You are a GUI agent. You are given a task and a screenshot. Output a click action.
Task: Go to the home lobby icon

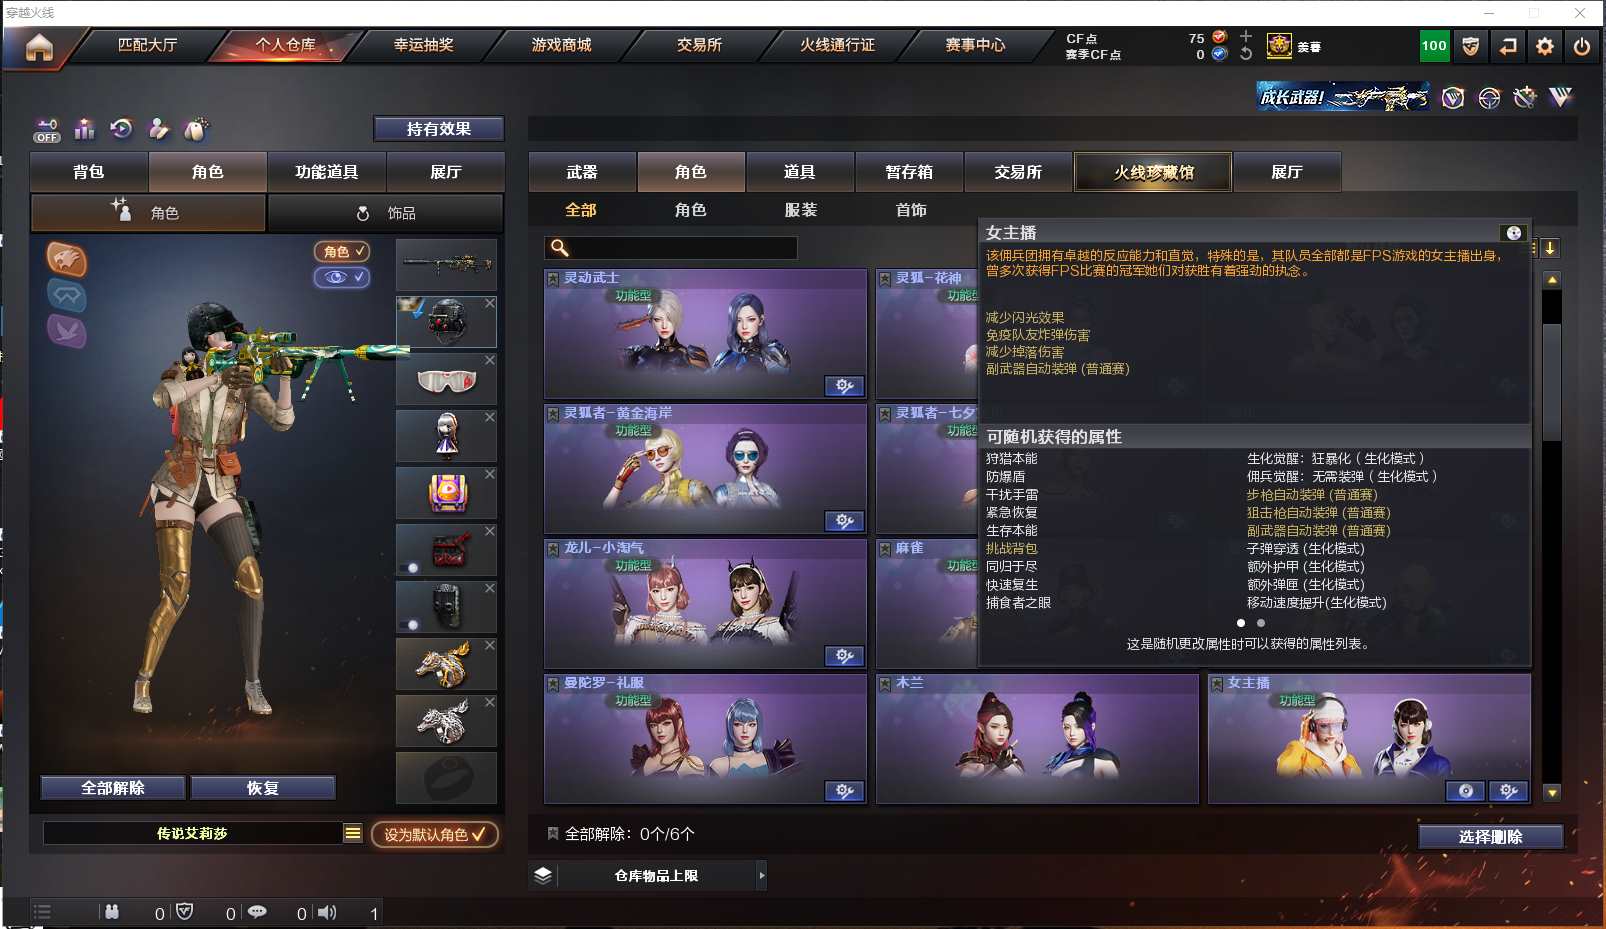pos(39,47)
